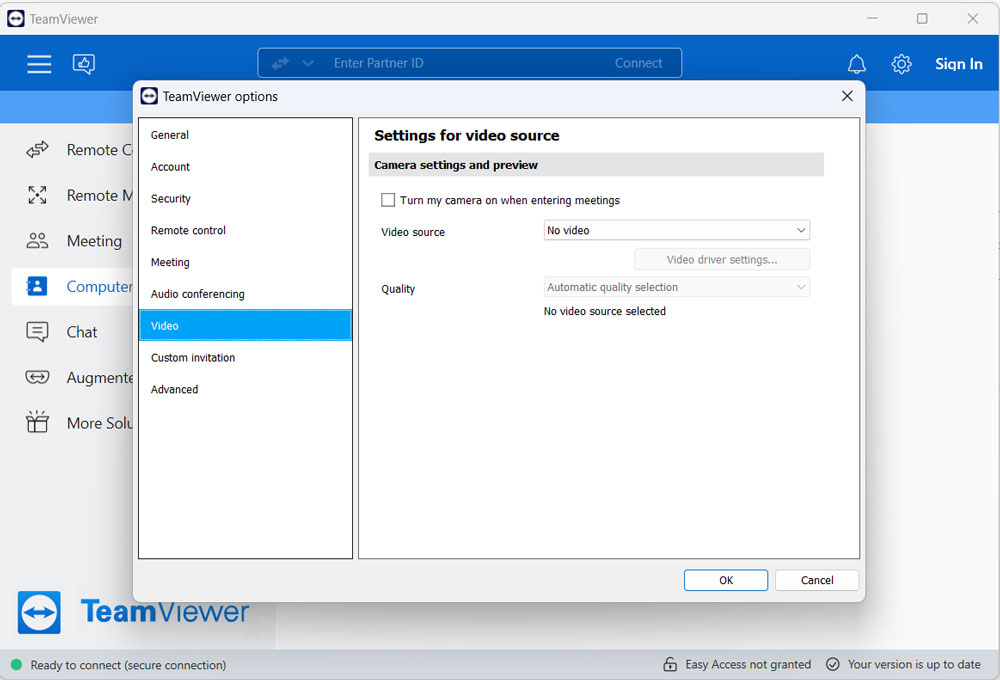Click the Easy Access unlocked padlock icon
This screenshot has width=1000, height=680.
(x=670, y=664)
